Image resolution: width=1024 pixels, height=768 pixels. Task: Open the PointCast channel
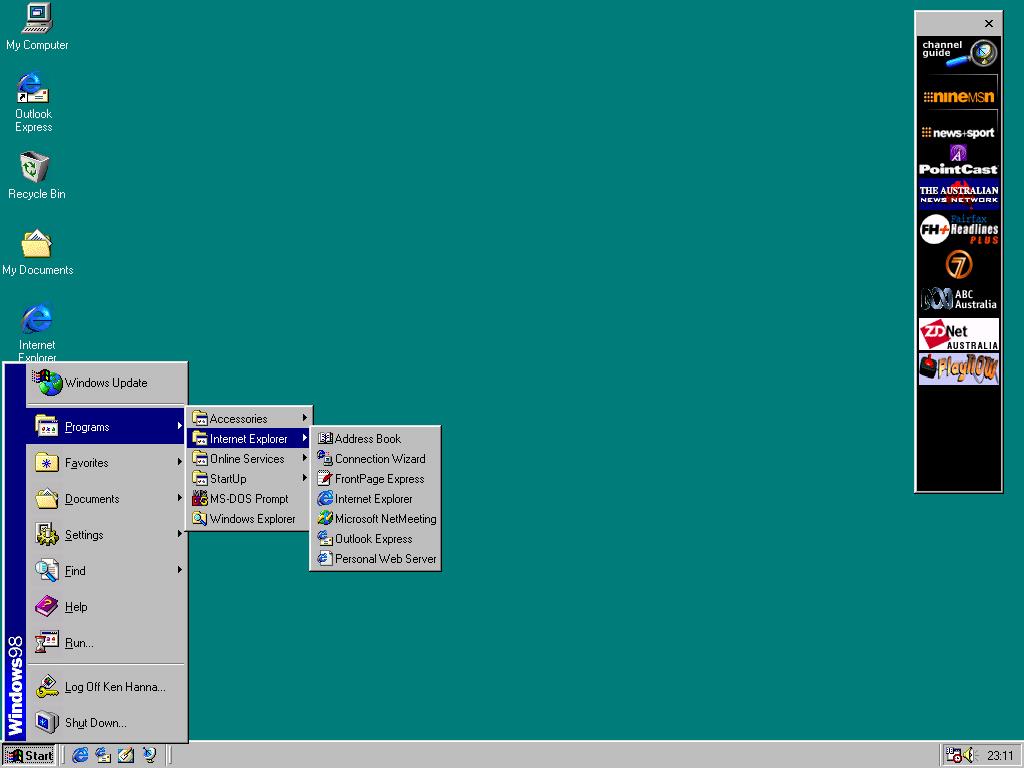(x=959, y=161)
